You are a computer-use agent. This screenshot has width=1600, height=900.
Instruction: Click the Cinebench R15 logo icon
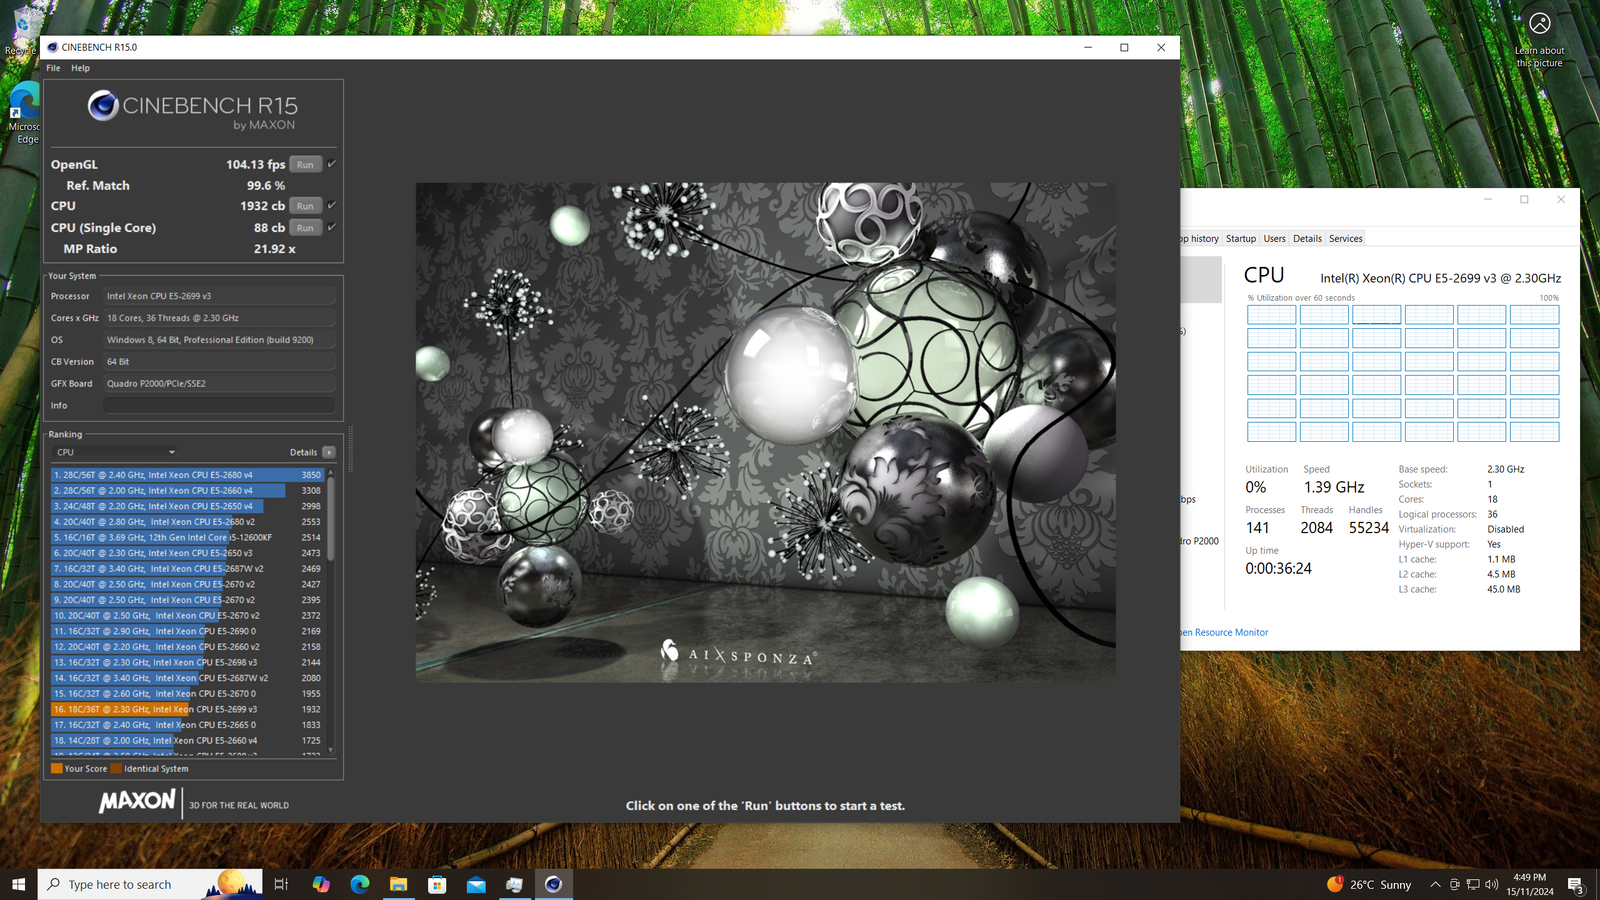point(103,105)
